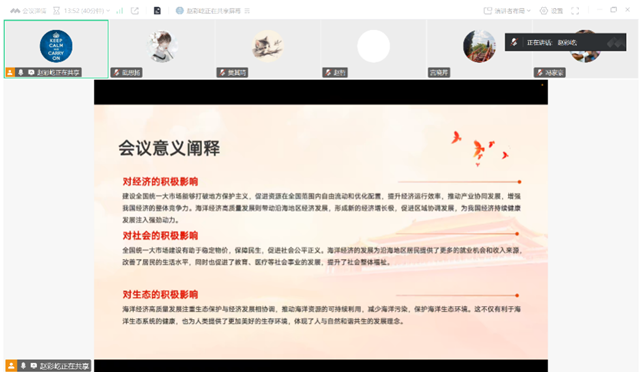642x372 pixels.
Task: Open the dark notes document icon in top bar
Action: click(x=157, y=11)
